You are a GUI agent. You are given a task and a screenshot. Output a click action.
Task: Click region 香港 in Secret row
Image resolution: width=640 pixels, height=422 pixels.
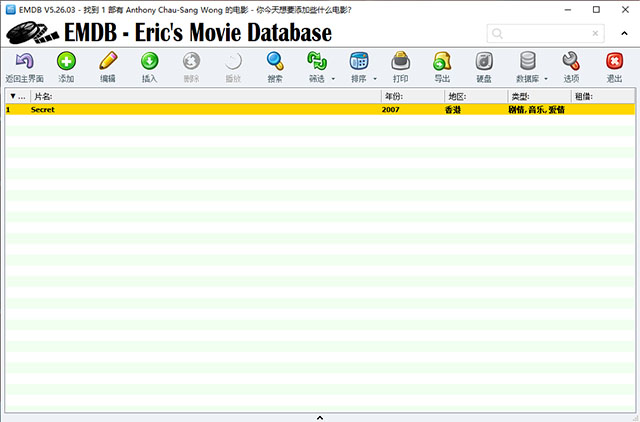pyautogui.click(x=453, y=109)
